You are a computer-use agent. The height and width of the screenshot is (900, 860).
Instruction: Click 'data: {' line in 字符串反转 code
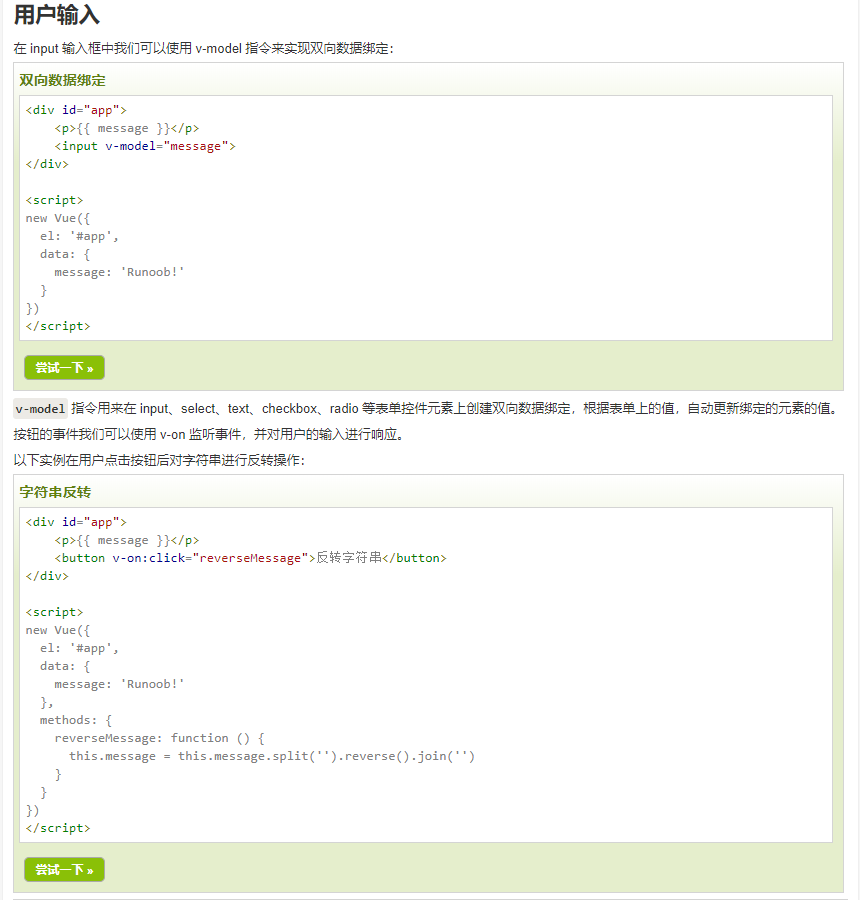65,666
